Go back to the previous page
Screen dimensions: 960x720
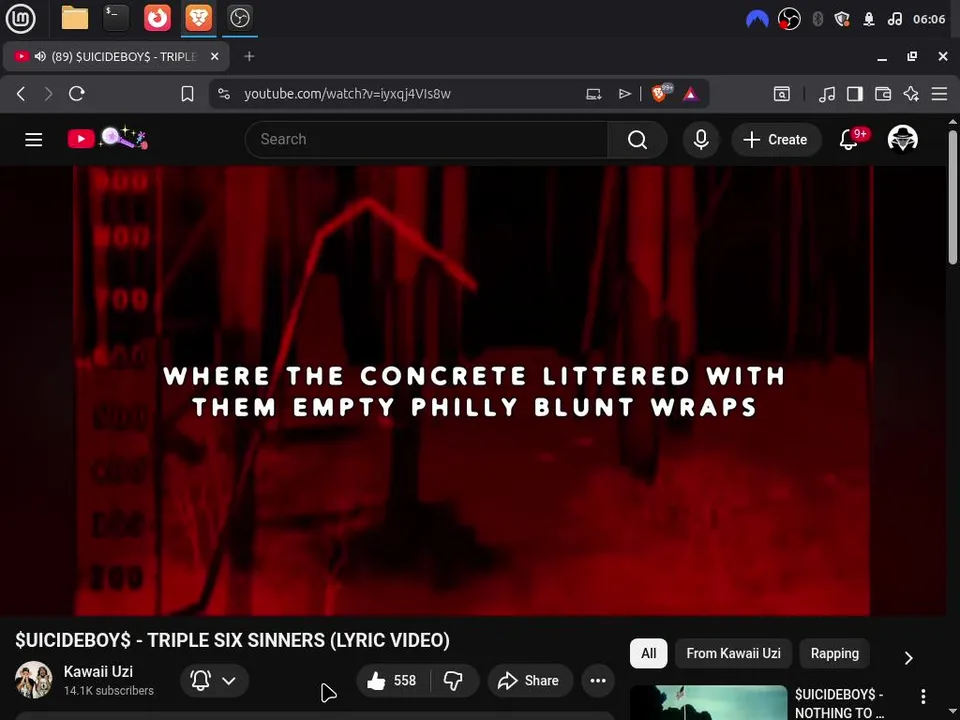(21, 94)
